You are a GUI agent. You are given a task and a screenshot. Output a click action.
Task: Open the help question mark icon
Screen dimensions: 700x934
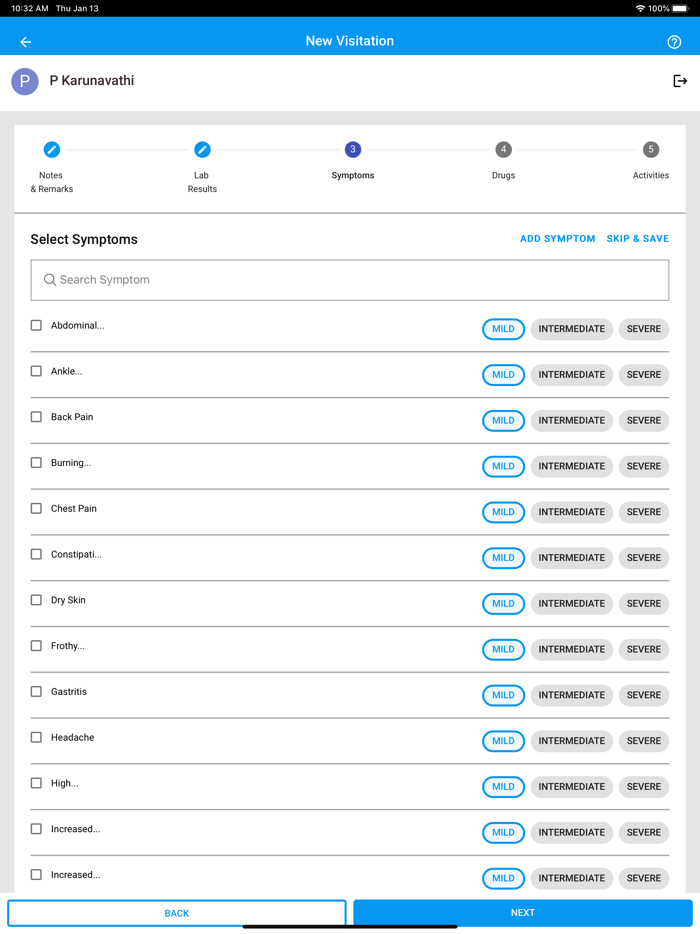point(674,42)
